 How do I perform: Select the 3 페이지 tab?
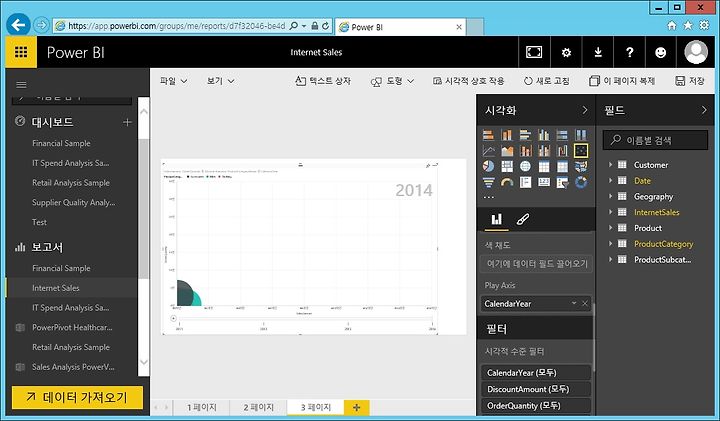(x=315, y=407)
